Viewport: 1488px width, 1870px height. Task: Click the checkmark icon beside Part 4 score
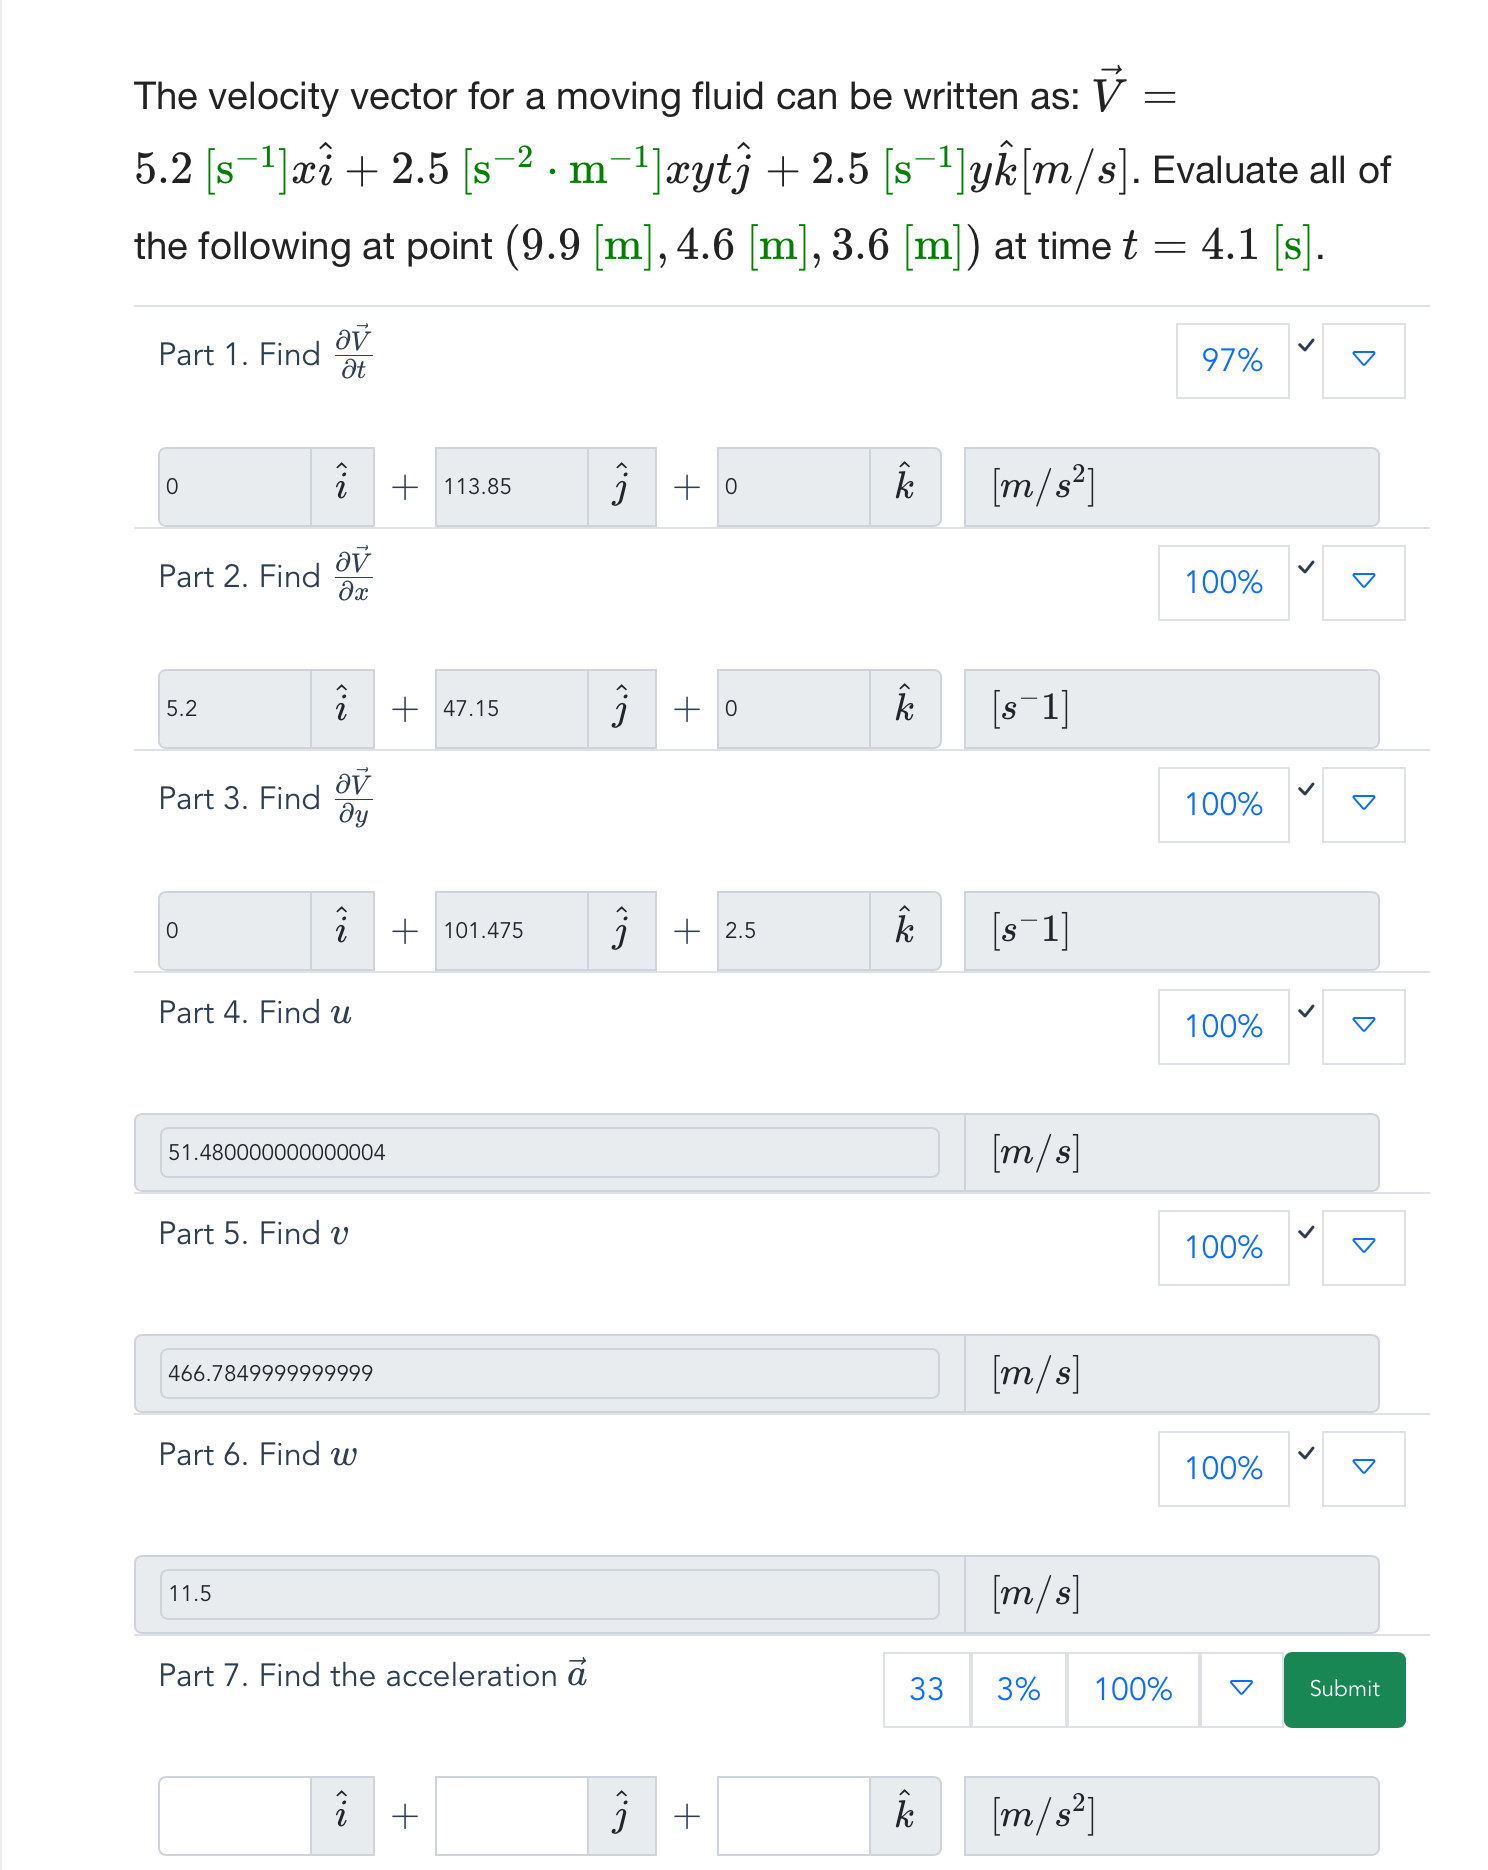1305,1010
